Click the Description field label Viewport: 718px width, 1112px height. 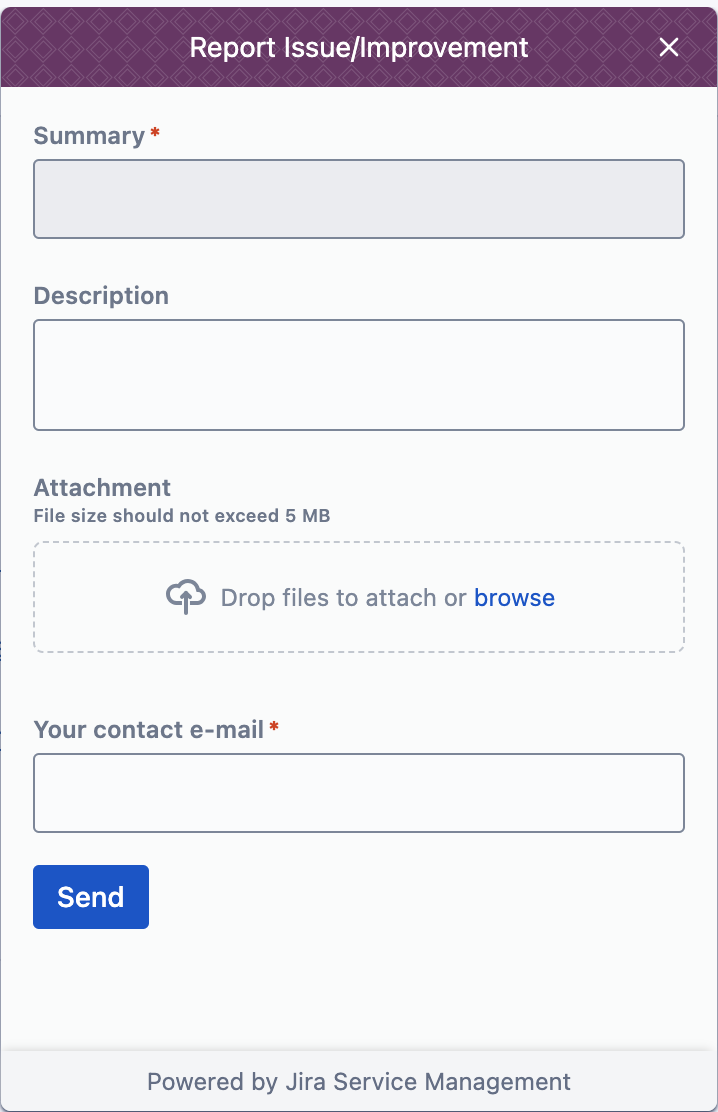pos(101,296)
